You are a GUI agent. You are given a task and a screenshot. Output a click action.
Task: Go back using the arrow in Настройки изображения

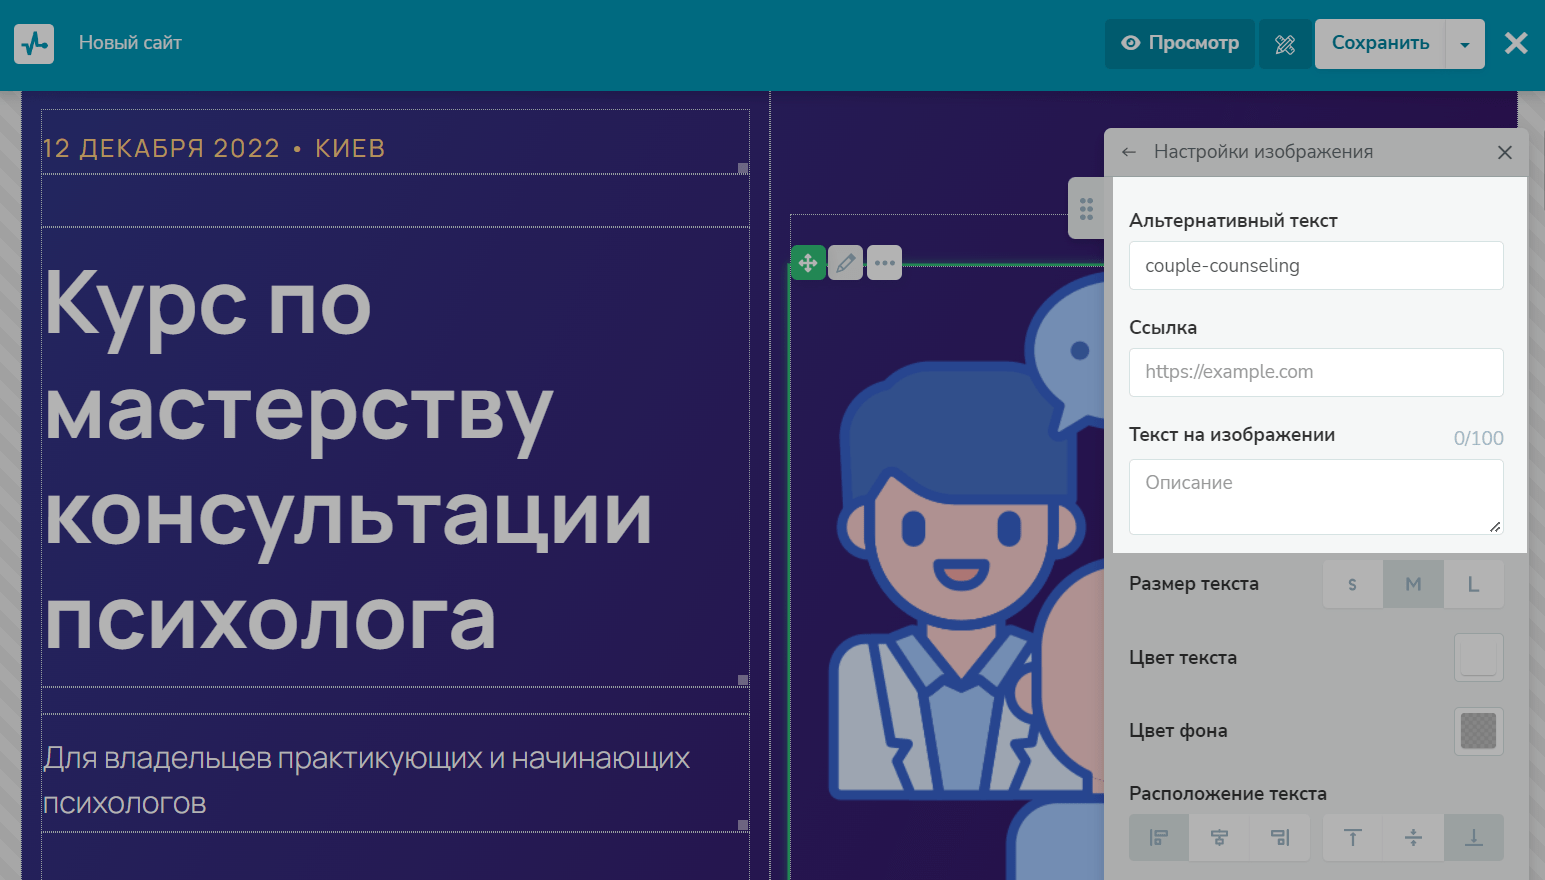coord(1129,152)
